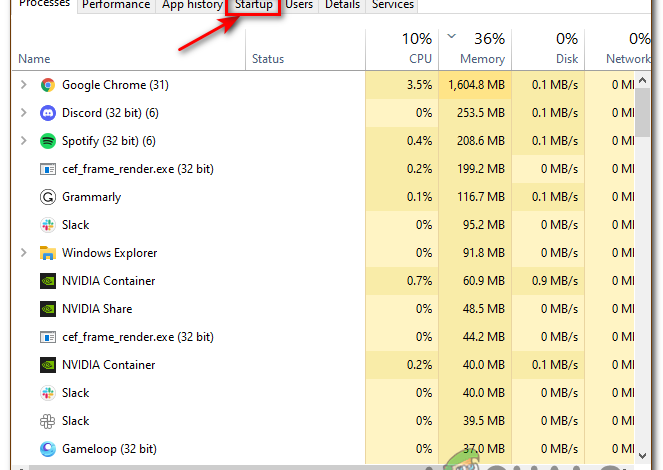This screenshot has height=470, width=663.
Task: Click the Grammarly process icon
Action: click(48, 197)
